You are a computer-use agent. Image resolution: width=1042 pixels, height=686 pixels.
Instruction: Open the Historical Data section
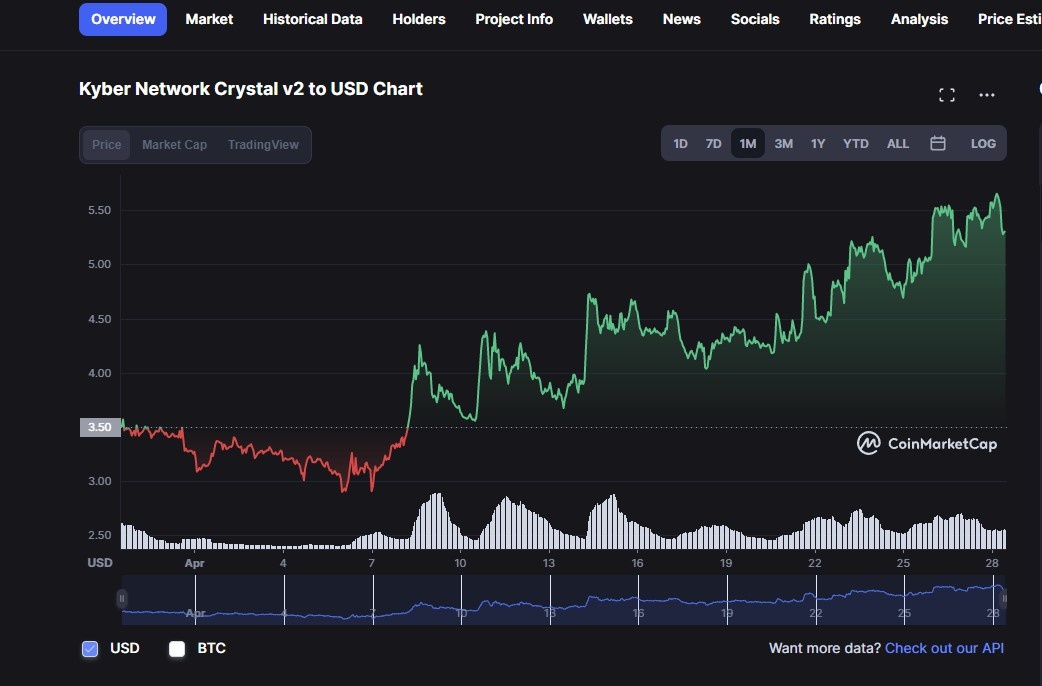coord(312,19)
